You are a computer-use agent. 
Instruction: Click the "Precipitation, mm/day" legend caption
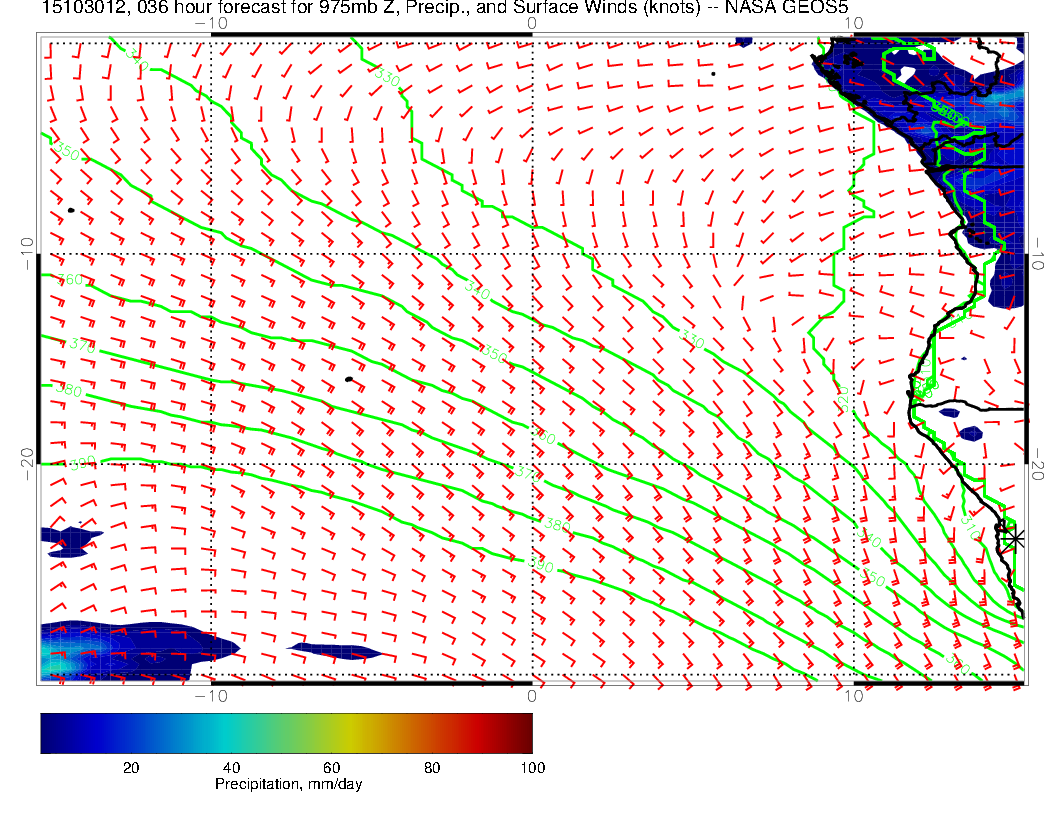(x=288, y=785)
